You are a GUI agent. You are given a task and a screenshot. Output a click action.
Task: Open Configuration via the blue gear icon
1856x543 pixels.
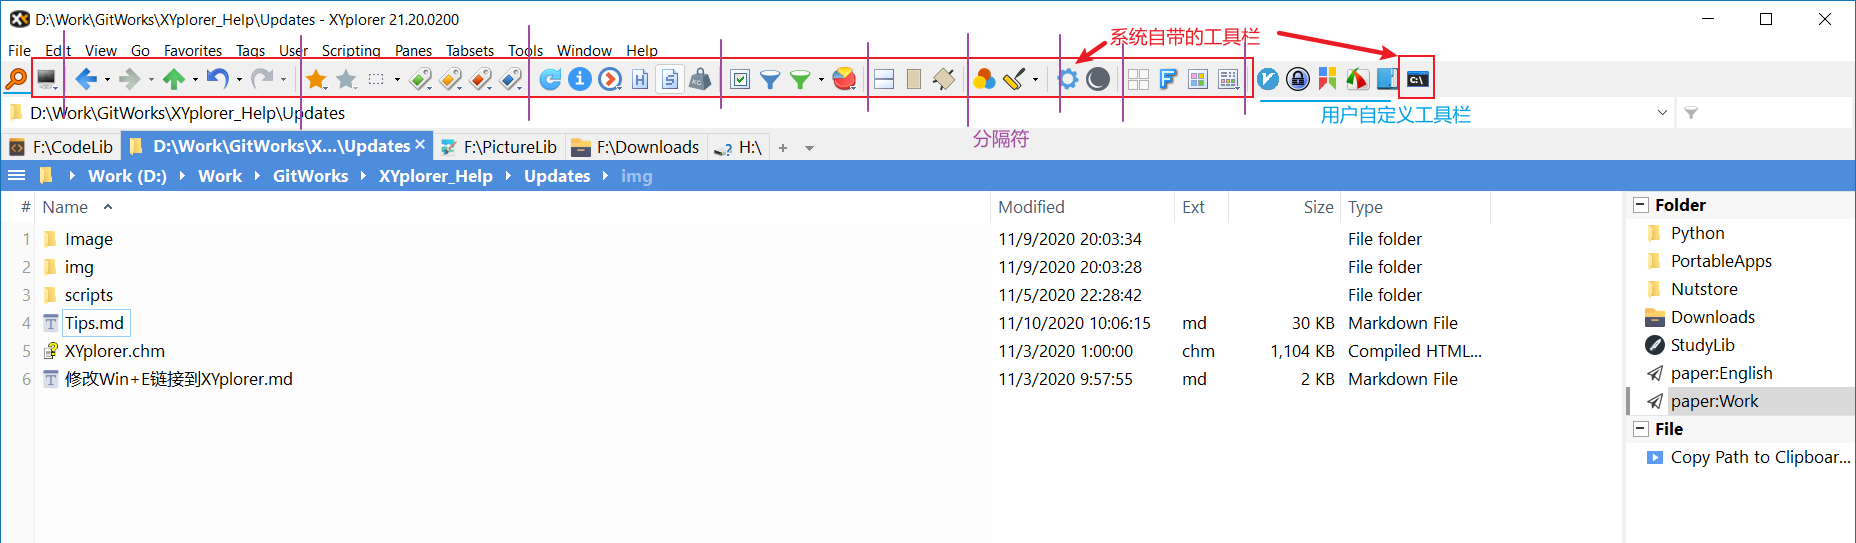click(1068, 79)
